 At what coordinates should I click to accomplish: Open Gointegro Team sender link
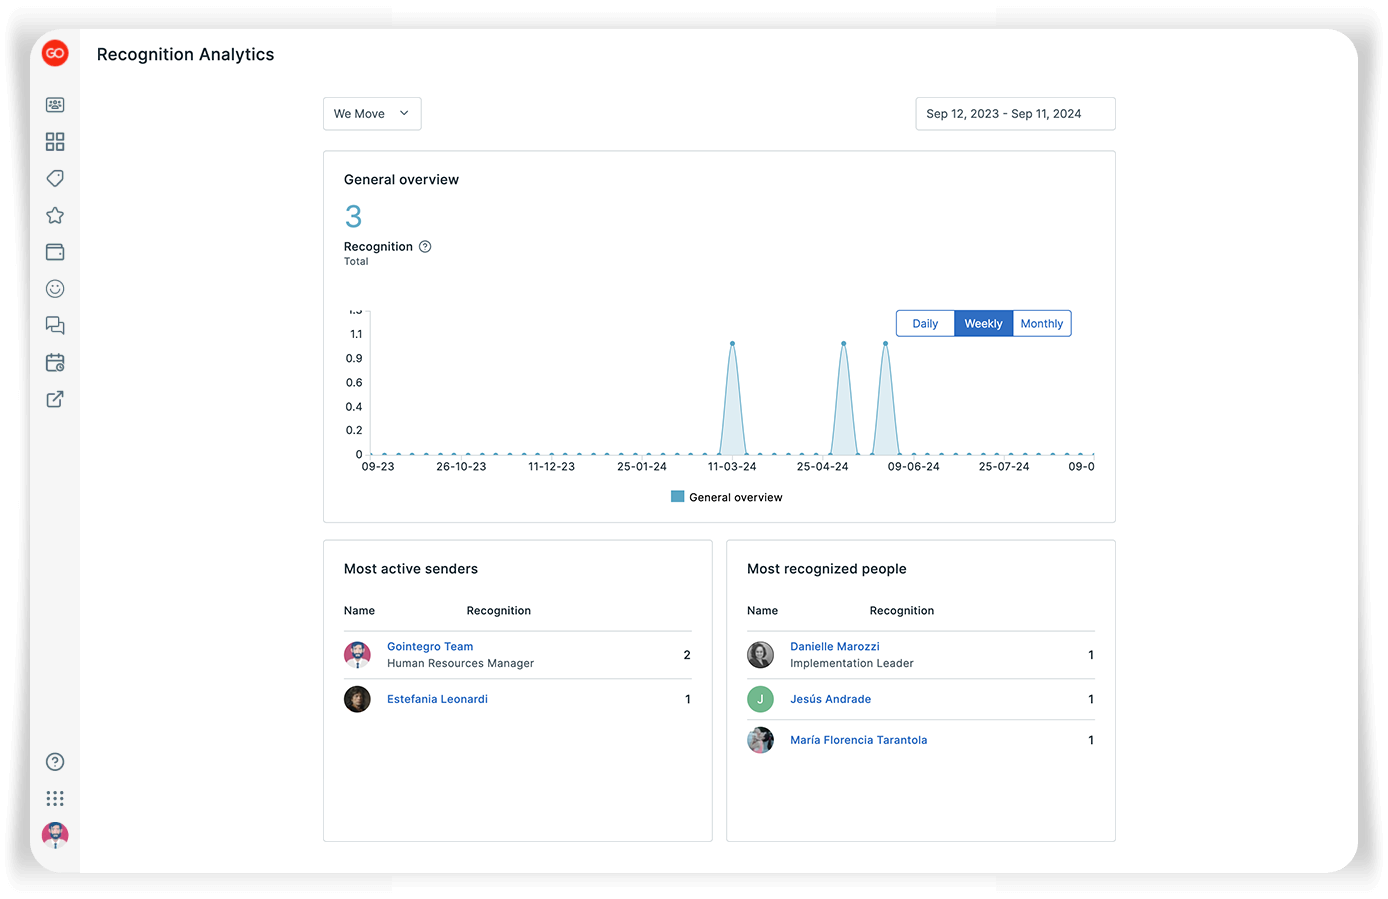(x=430, y=647)
